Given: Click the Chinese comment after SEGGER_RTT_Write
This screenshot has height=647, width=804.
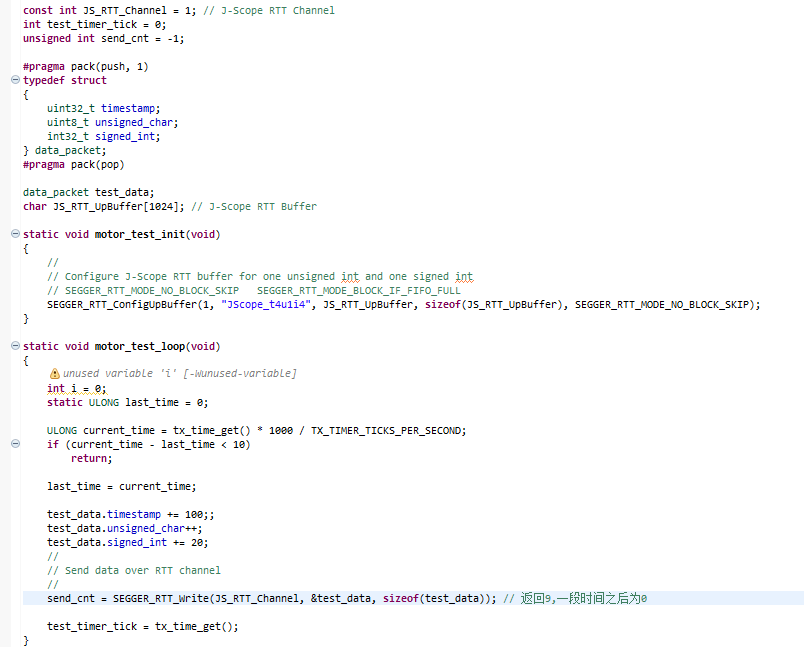Looking at the screenshot, I should coord(583,598).
